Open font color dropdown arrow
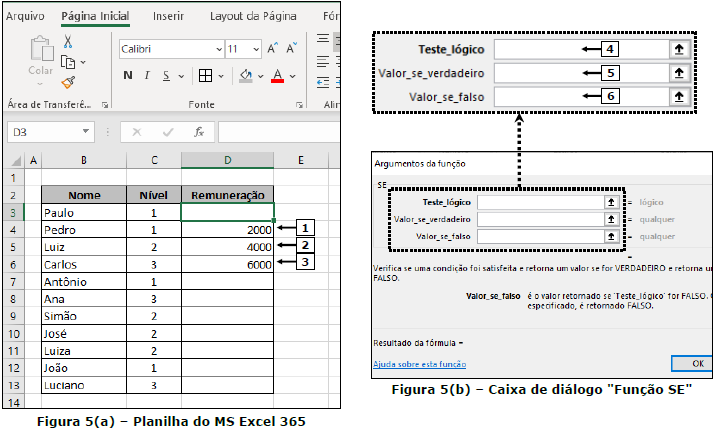This screenshot has height=428, width=719. tap(293, 76)
